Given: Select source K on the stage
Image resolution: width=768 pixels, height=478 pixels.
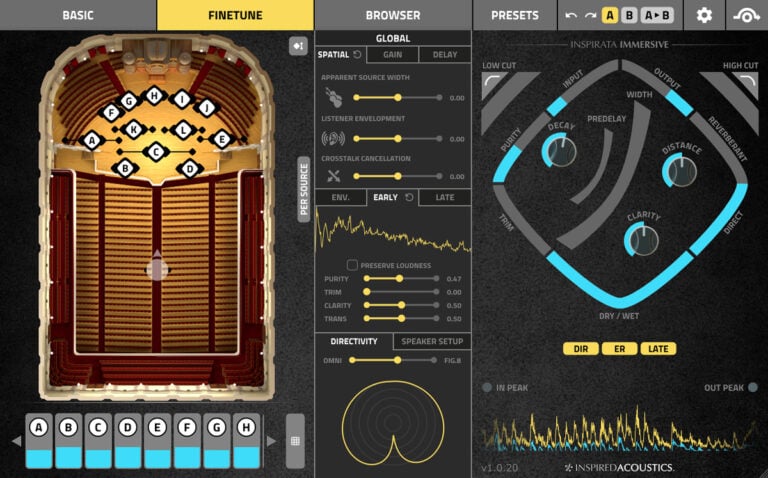Looking at the screenshot, I should [x=133, y=130].
